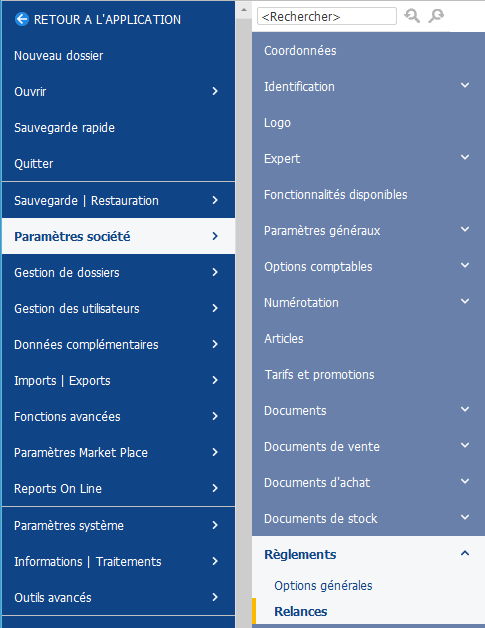Image resolution: width=485 pixels, height=628 pixels.
Task: Open the Ouvrir submenu arrow
Action: pyautogui.click(x=215, y=91)
